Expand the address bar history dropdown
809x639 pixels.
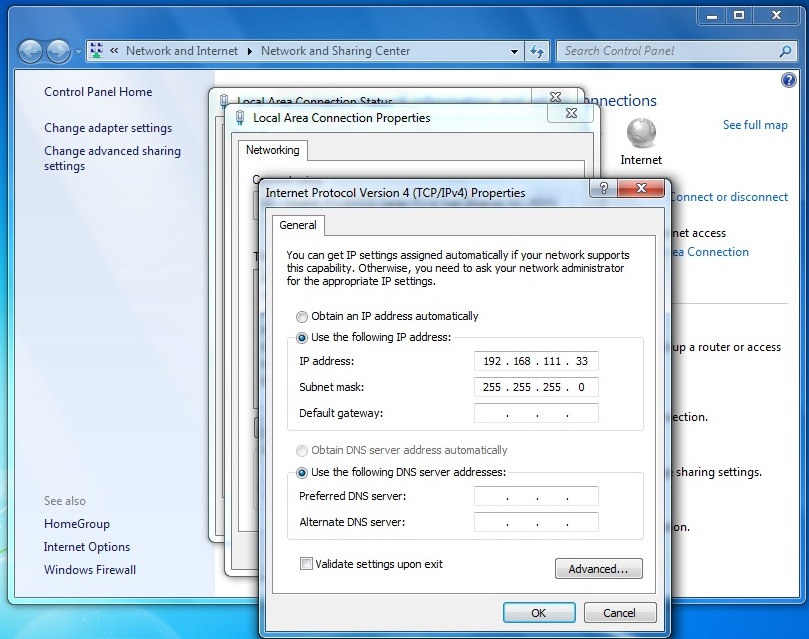coord(514,51)
